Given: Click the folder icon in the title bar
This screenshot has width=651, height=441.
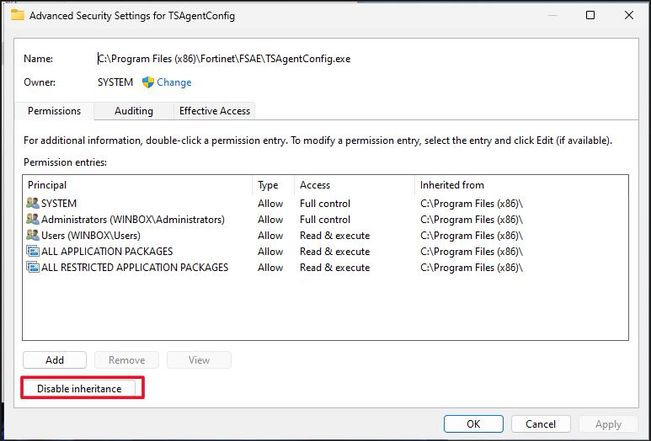Looking at the screenshot, I should 17,16.
